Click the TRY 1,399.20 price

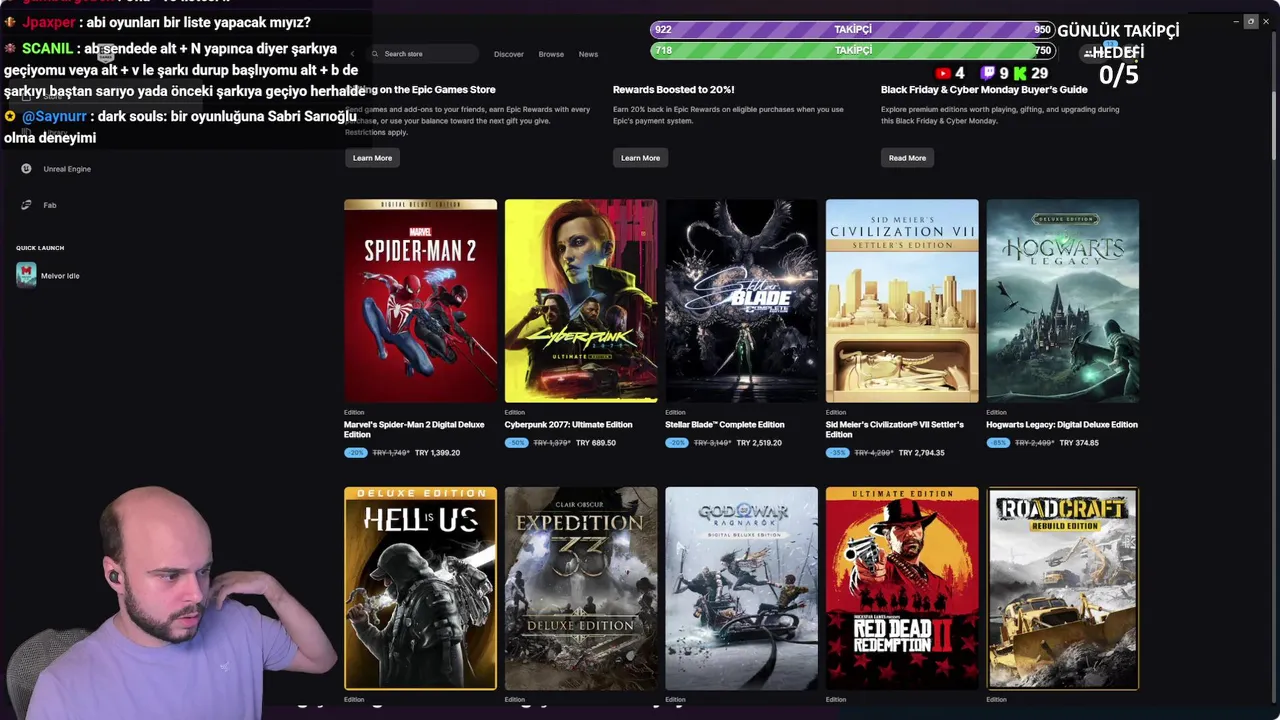[437, 453]
